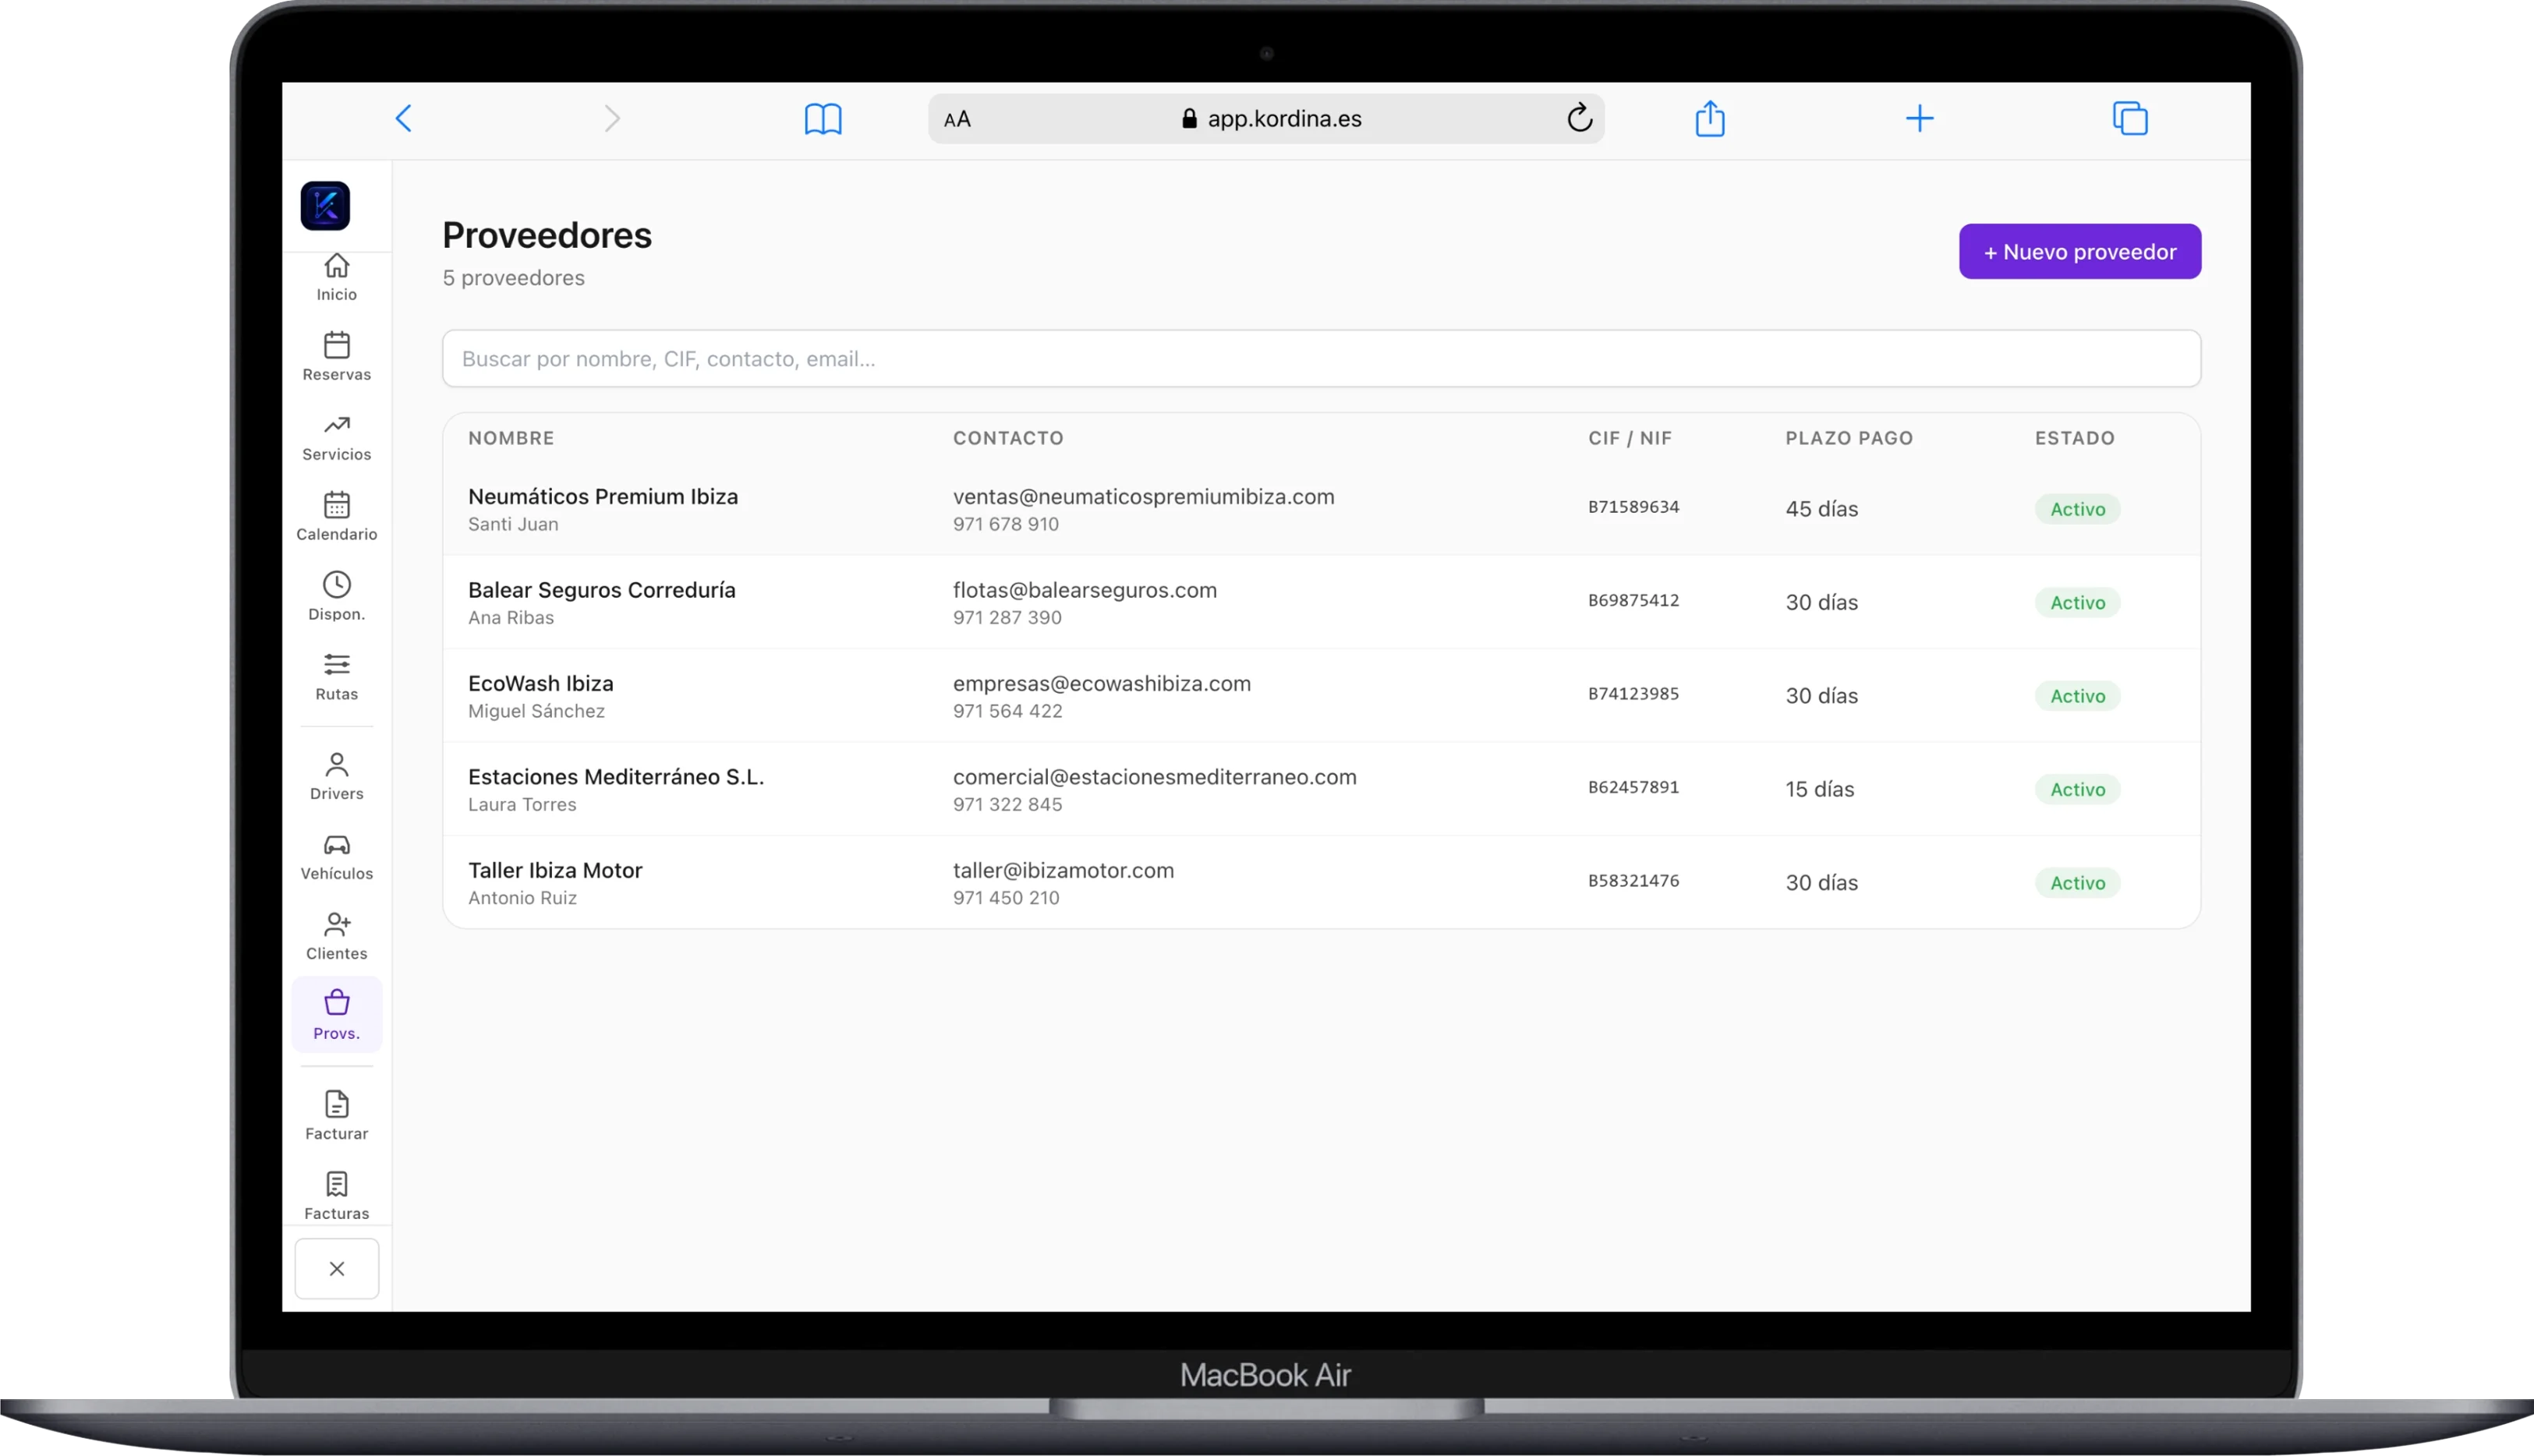Click Activo badge for Estaciones Mediterráneo

coord(2077,789)
